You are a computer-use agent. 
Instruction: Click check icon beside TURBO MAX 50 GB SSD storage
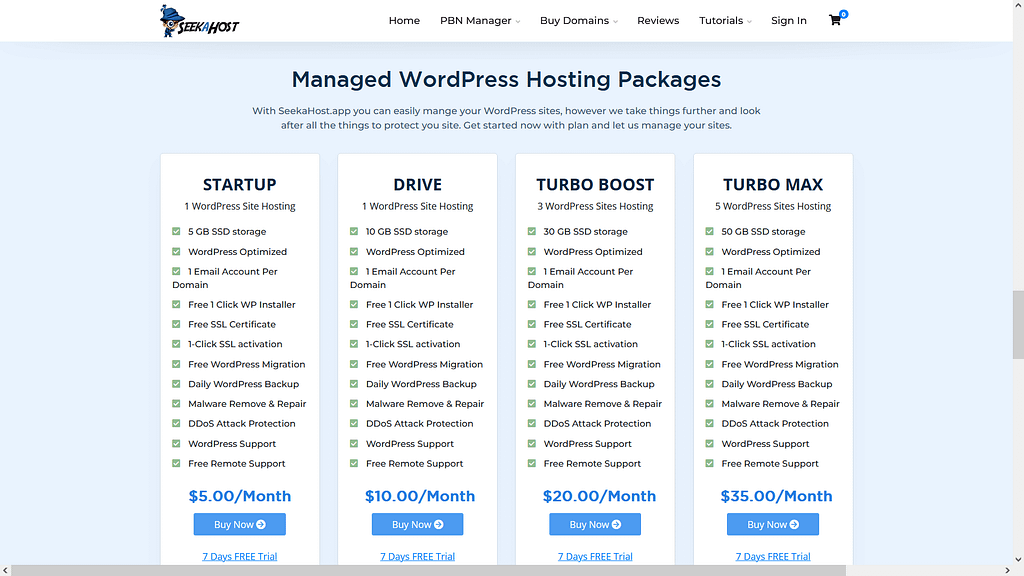coord(709,231)
